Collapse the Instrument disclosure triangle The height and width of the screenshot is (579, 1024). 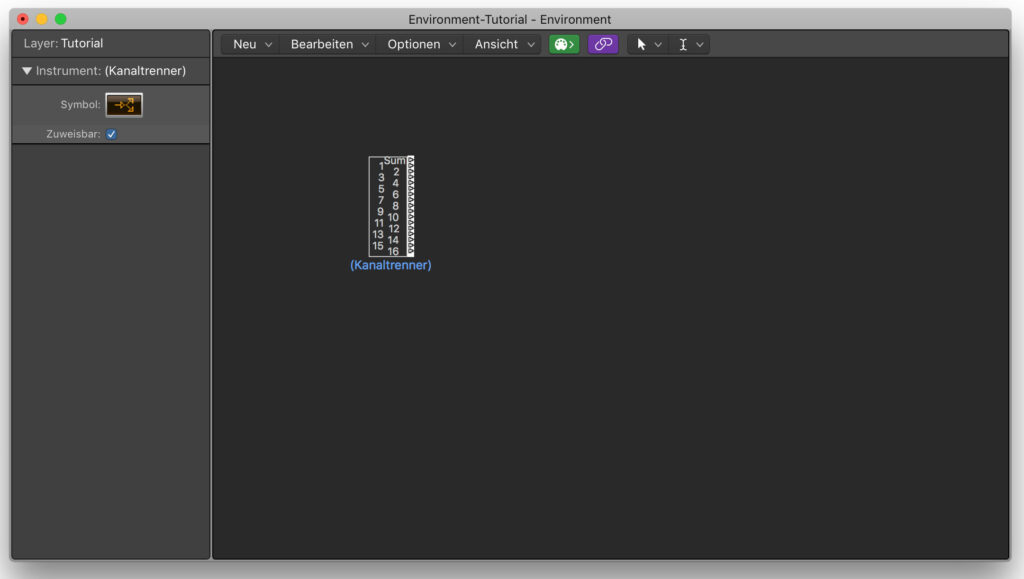(x=27, y=70)
